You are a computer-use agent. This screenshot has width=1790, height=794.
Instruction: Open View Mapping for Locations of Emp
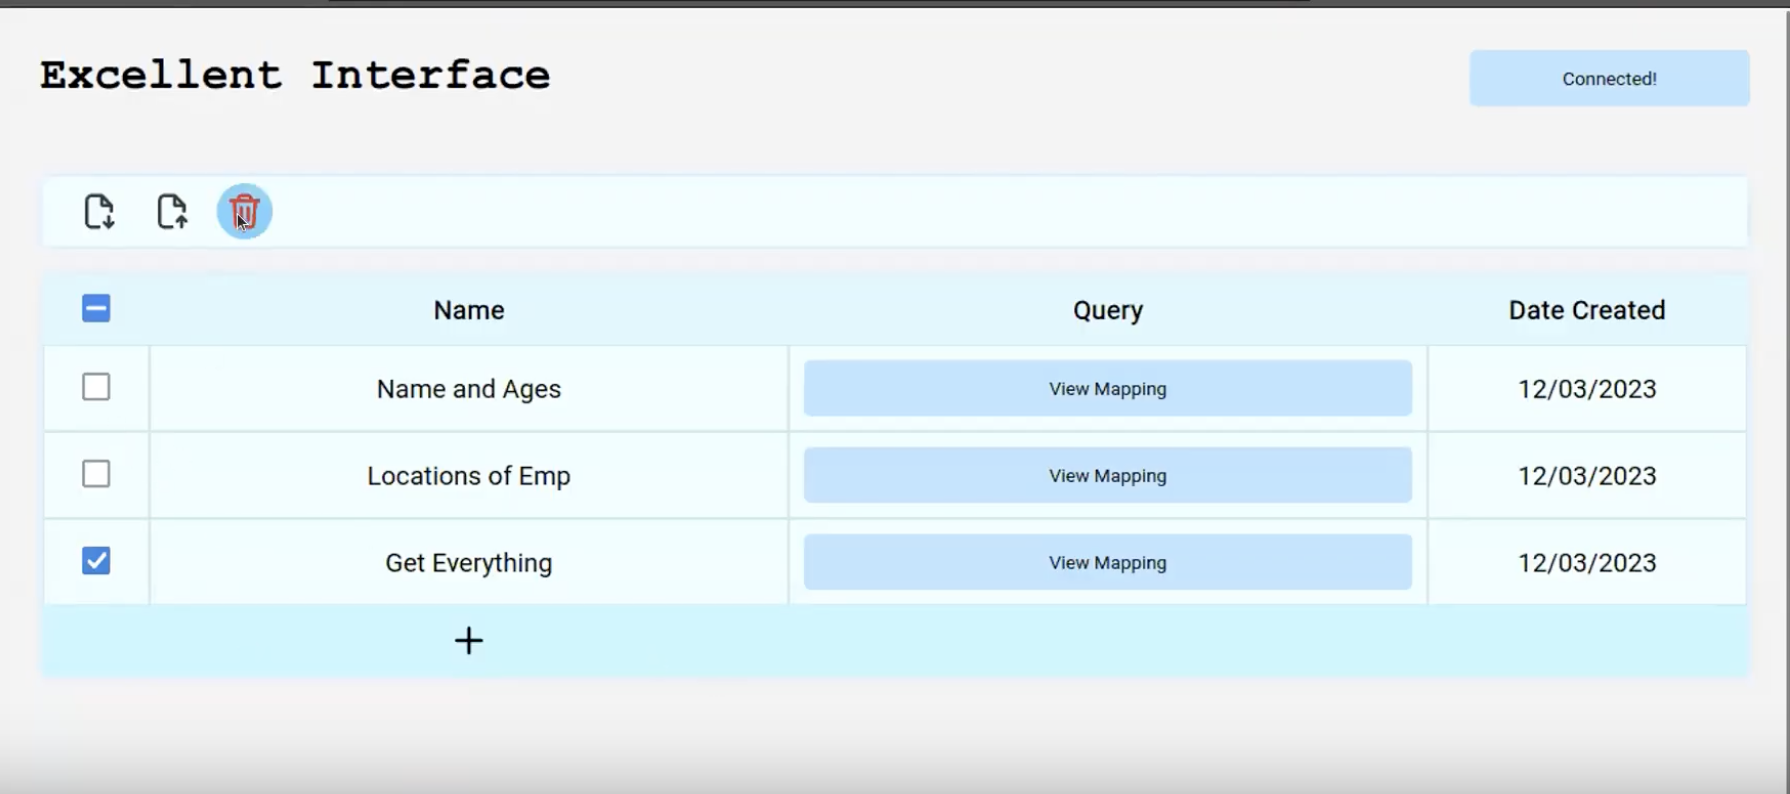click(x=1107, y=476)
